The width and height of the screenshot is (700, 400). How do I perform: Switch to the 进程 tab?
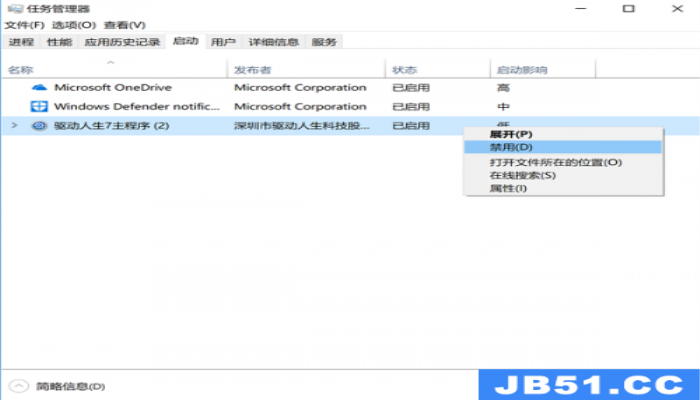coord(21,42)
